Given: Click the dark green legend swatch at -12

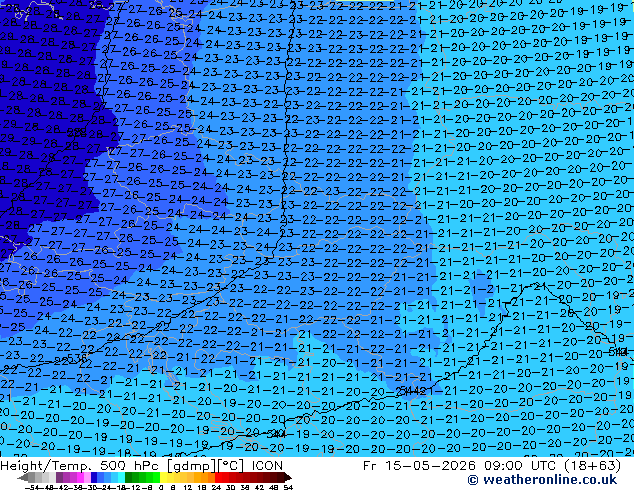Looking at the screenshot, I should (x=129, y=477).
